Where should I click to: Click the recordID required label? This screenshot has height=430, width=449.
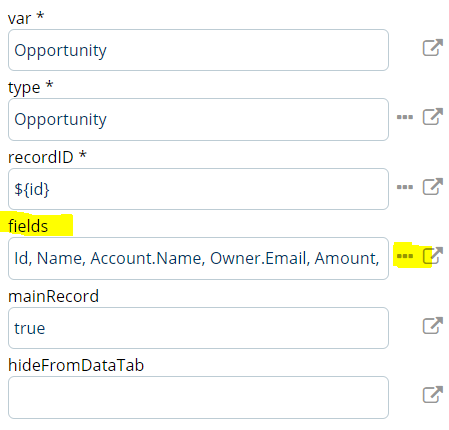coord(47,157)
